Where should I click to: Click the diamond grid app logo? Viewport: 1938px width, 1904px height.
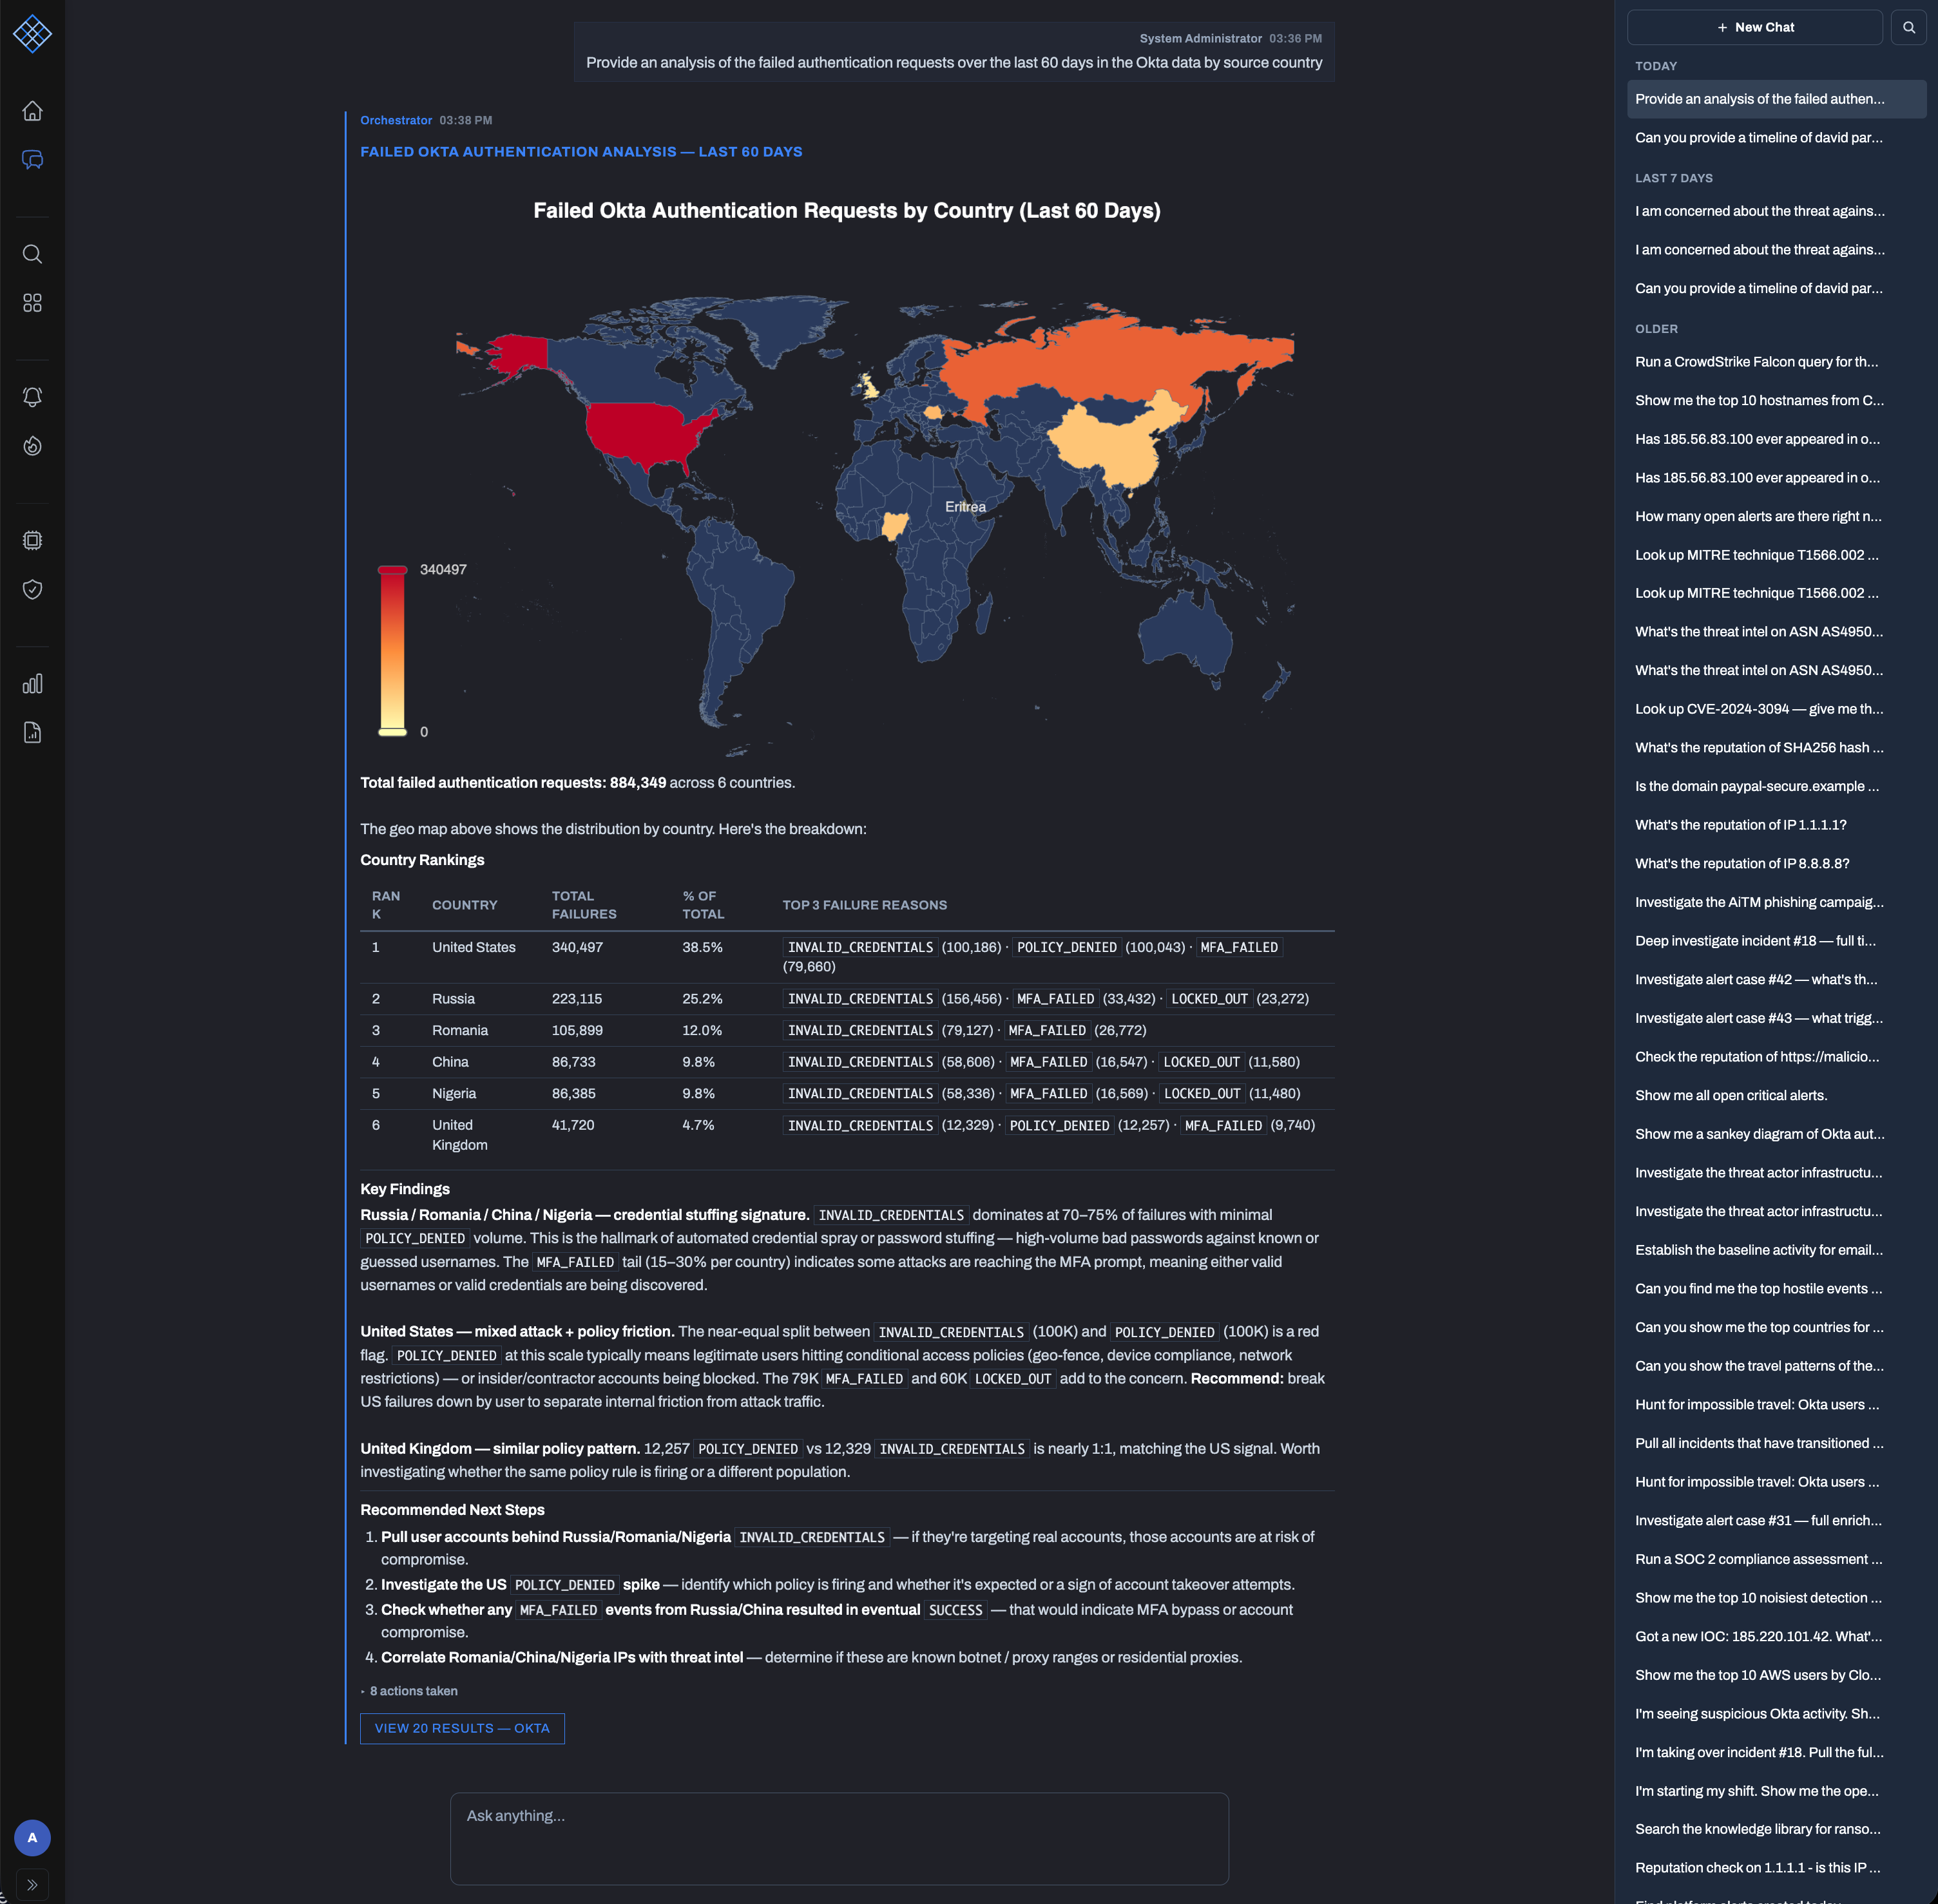(32, 33)
